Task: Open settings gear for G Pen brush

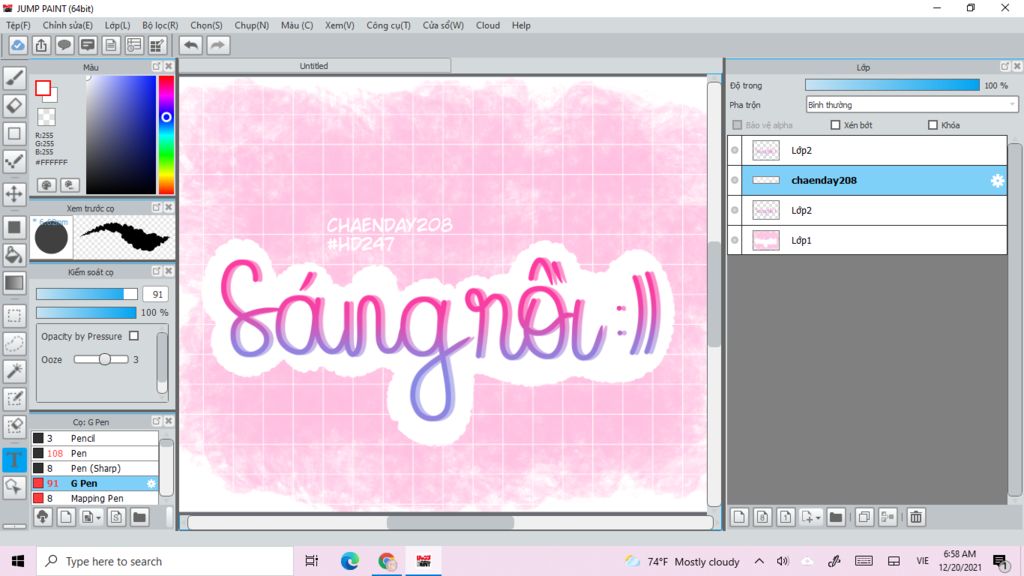Action: pyautogui.click(x=151, y=483)
